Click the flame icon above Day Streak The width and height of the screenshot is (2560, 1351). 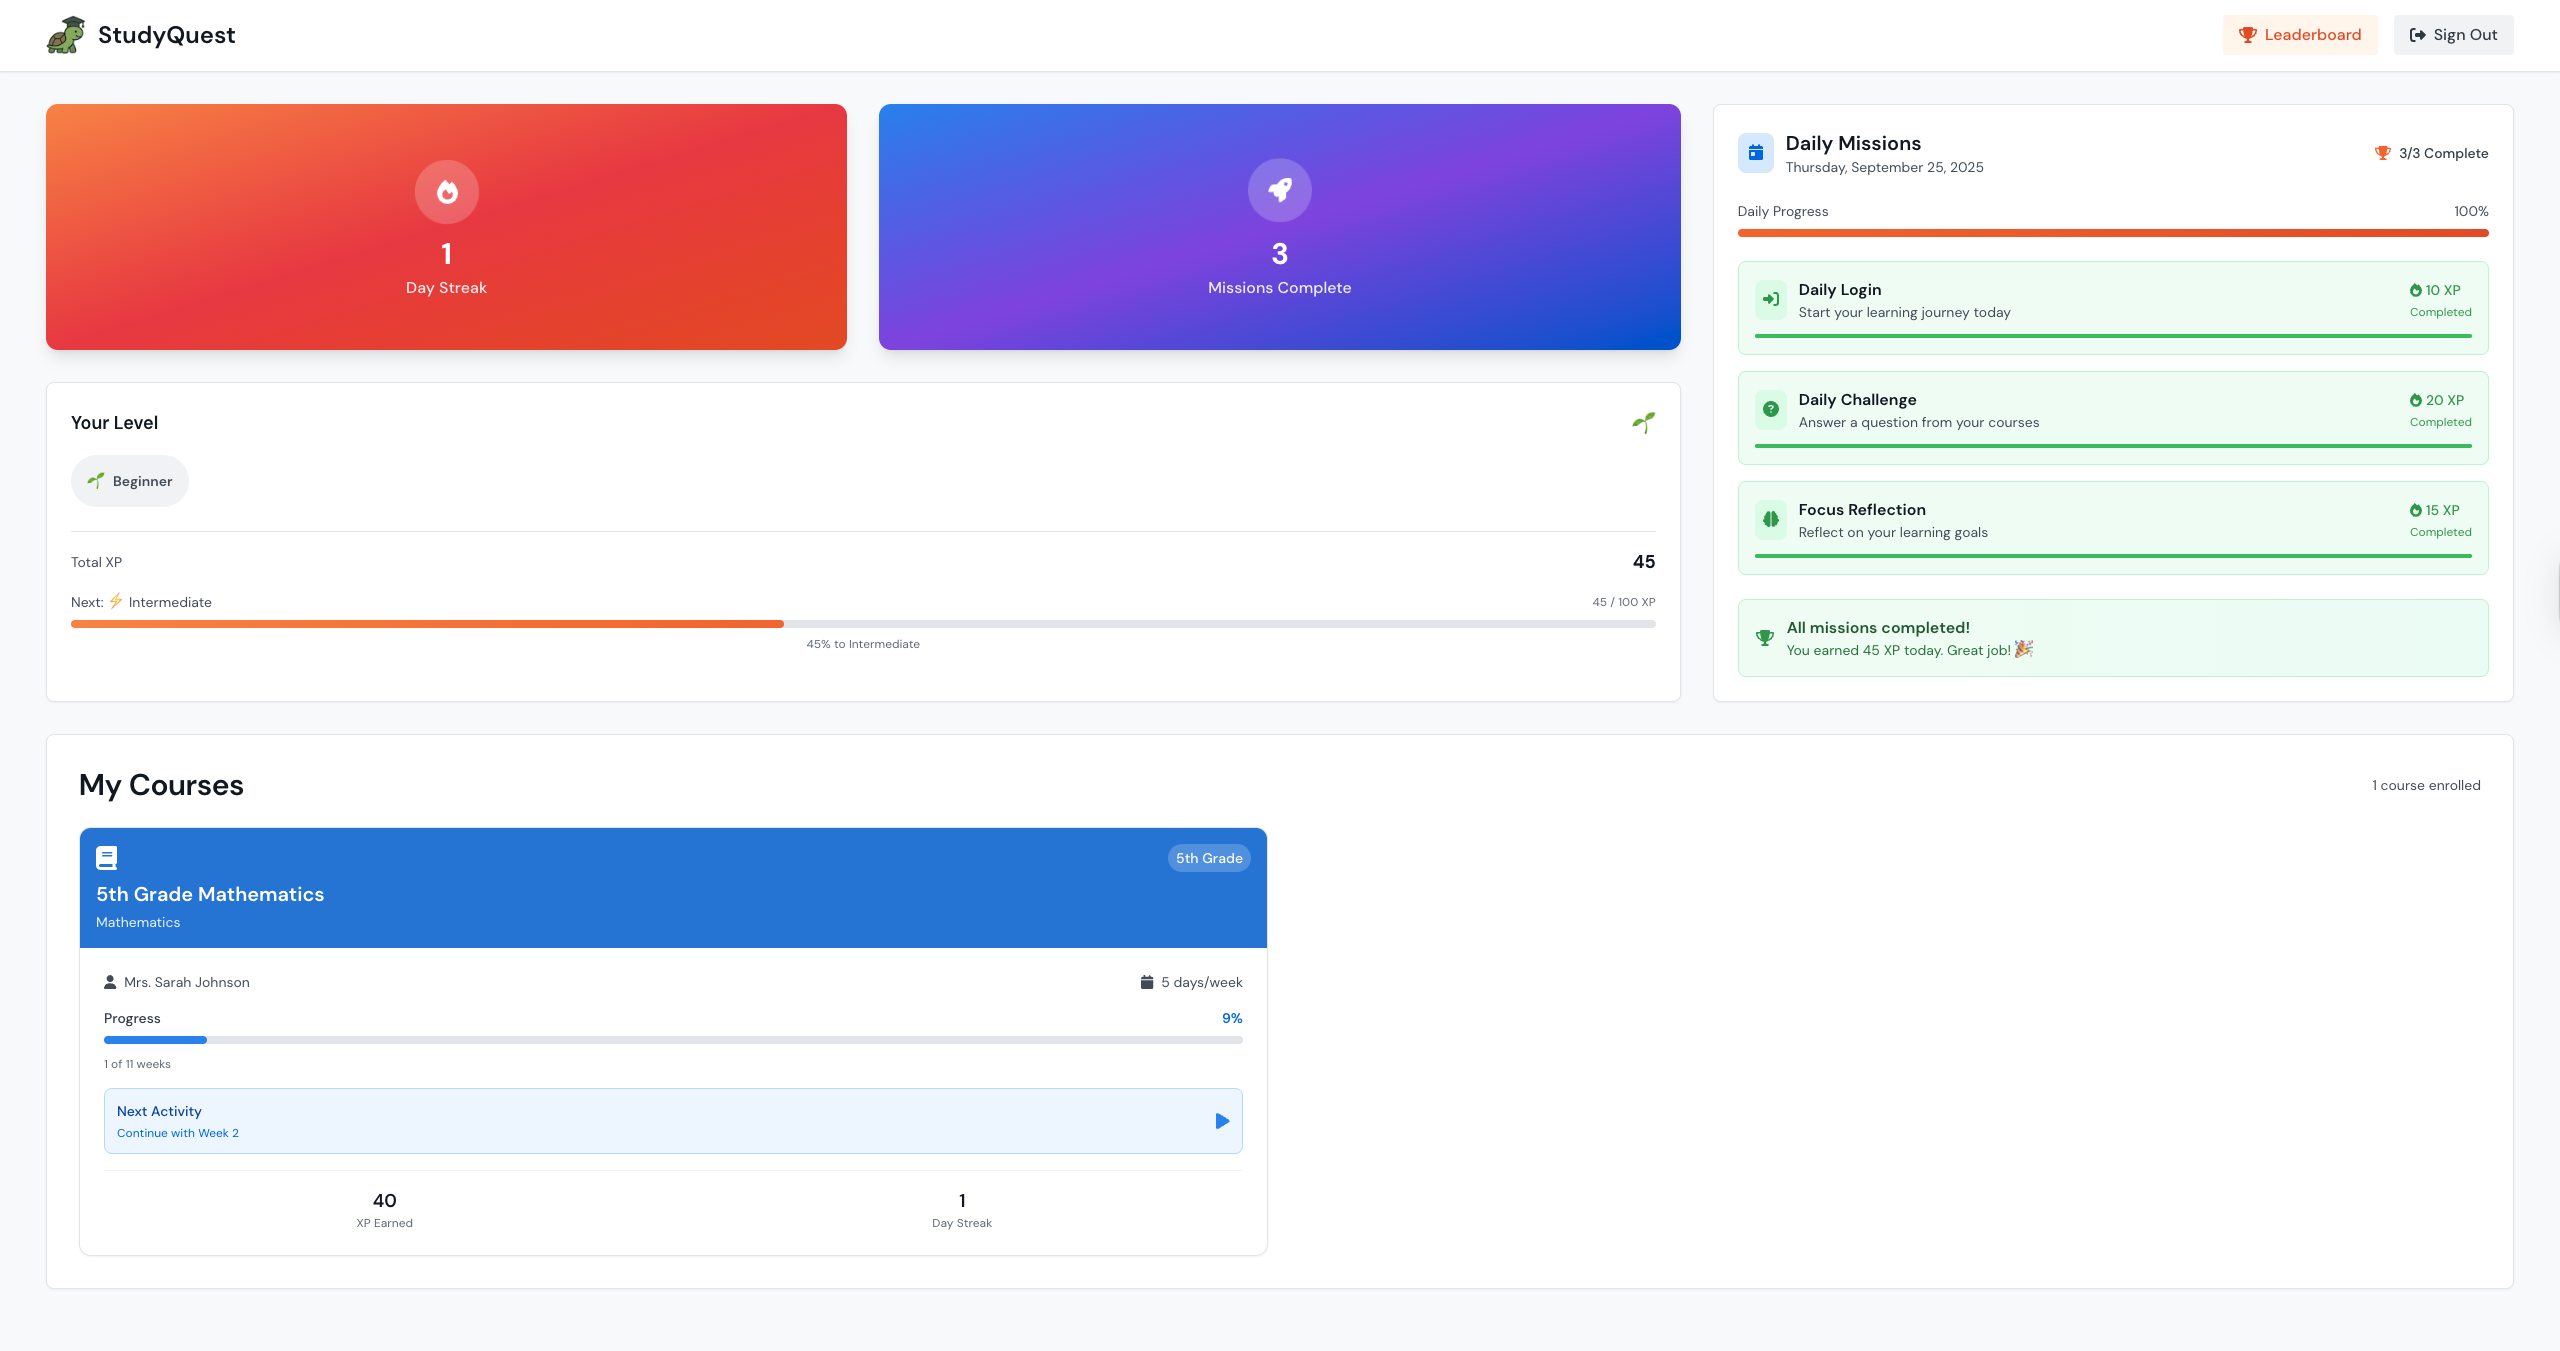(x=447, y=192)
